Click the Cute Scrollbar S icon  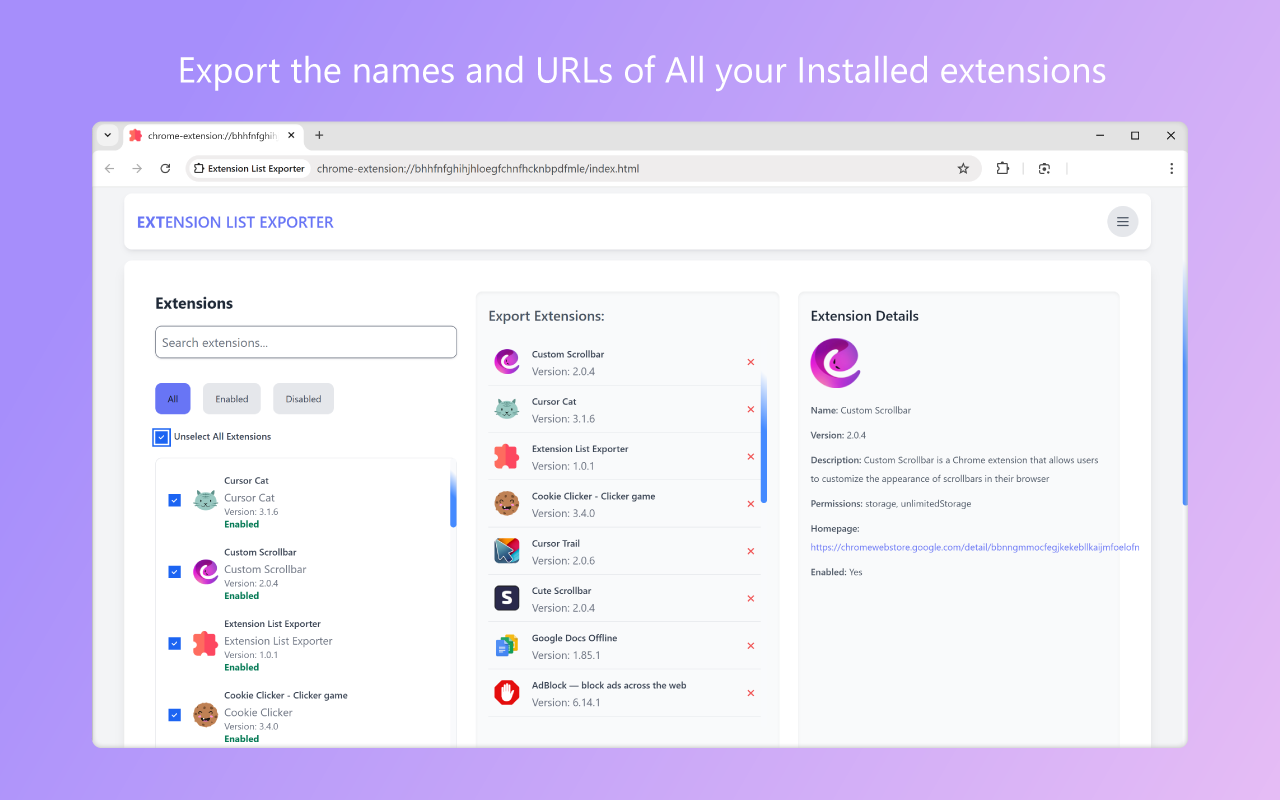[x=506, y=598]
